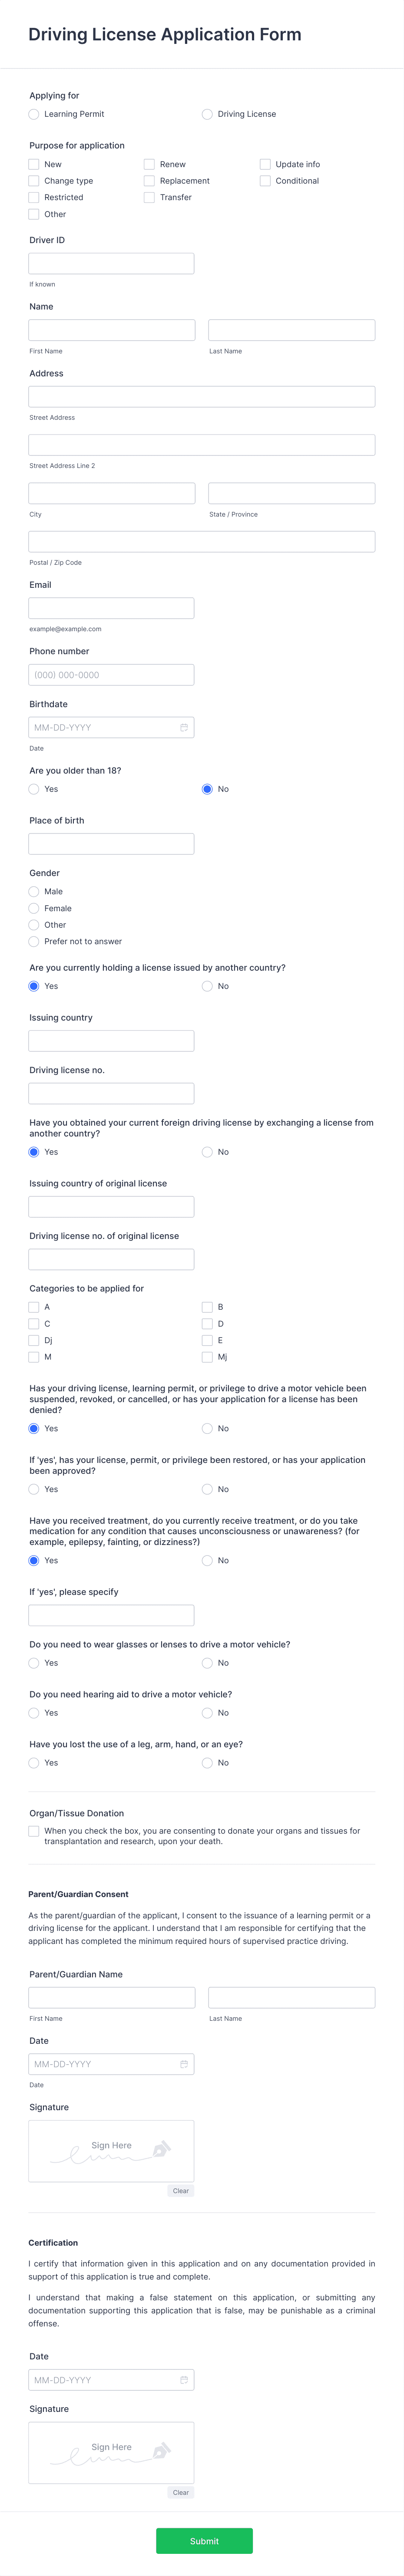Select the Male gender option

(33, 891)
